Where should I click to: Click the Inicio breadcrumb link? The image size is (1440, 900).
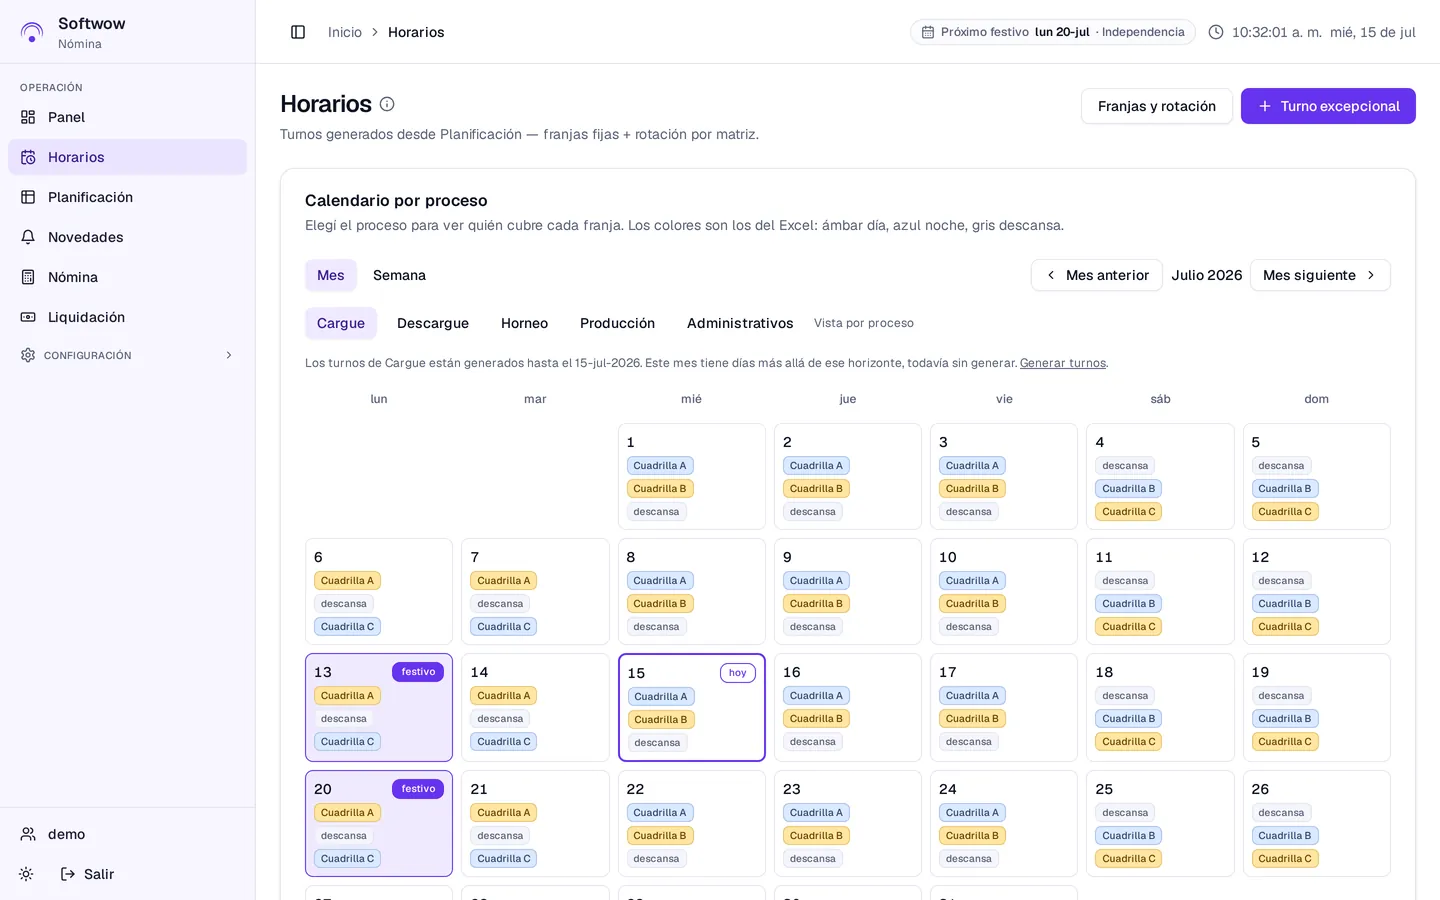point(345,32)
